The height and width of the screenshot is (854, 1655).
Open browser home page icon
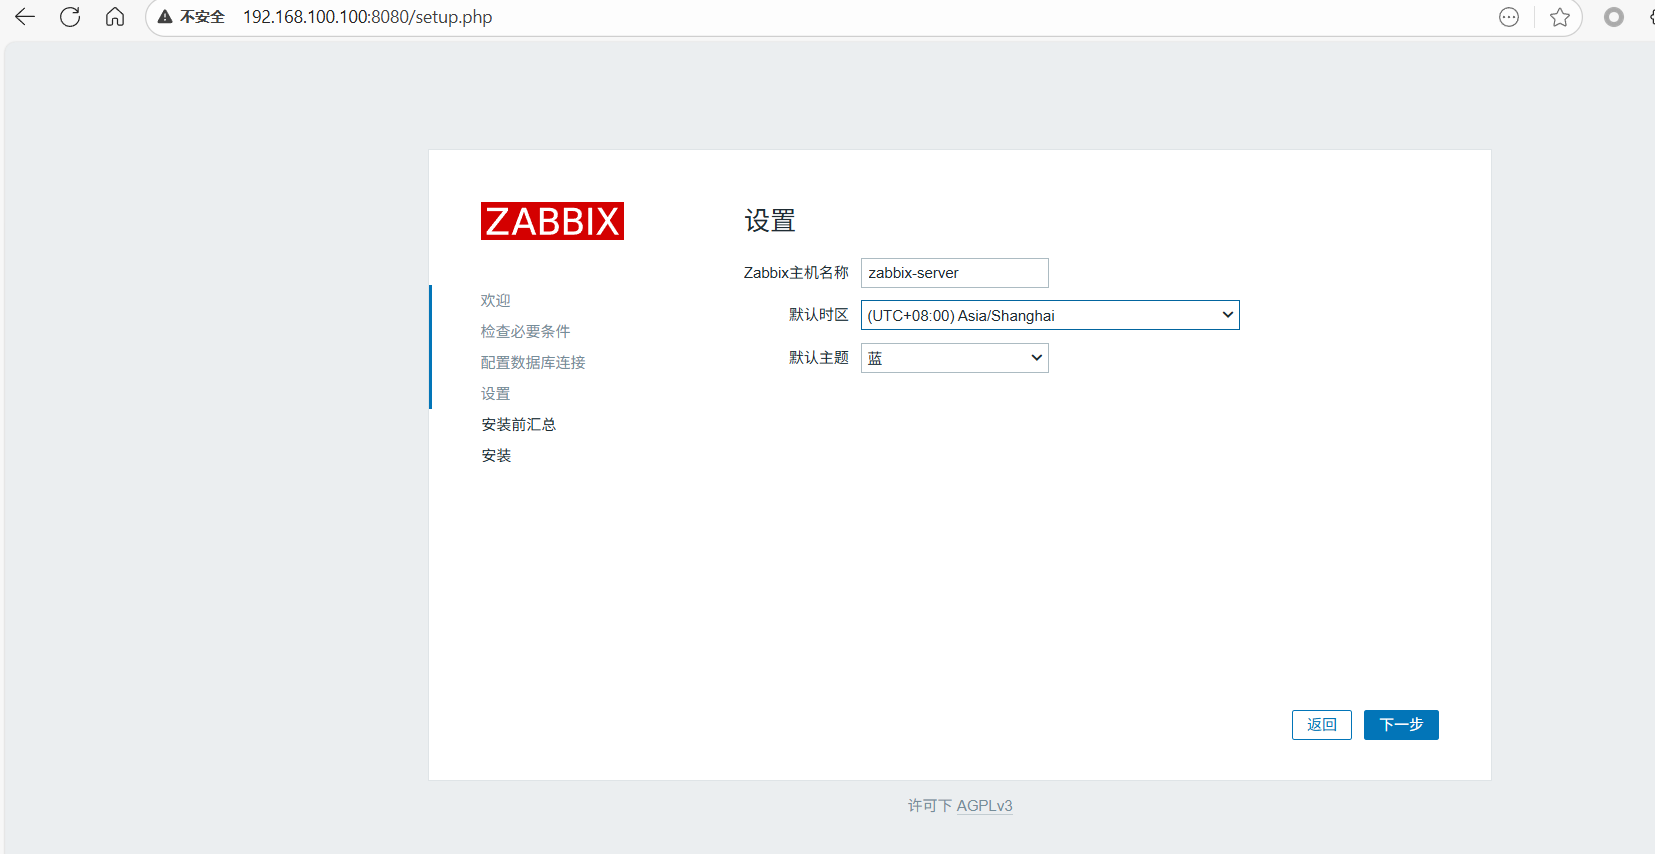coord(115,17)
